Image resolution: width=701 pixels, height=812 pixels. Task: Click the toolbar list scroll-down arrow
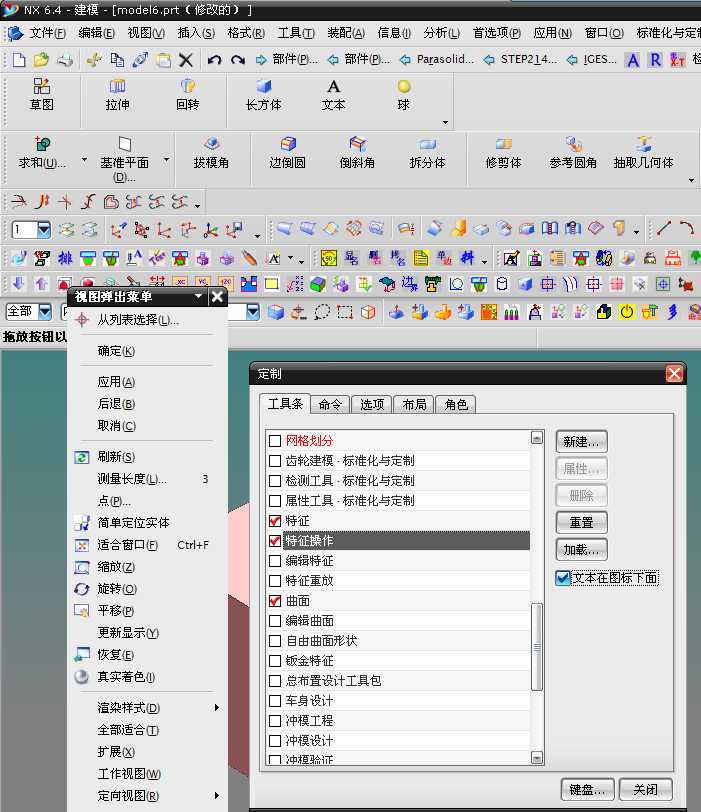(537, 758)
